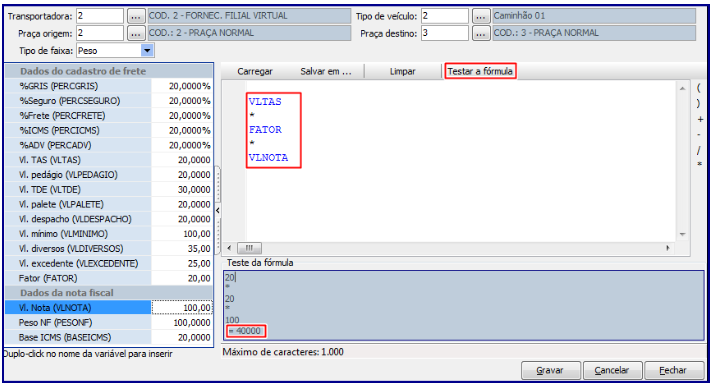Select %ADV (PERCADV) variable row
This screenshot has width=713, height=387.
[x=108, y=145]
